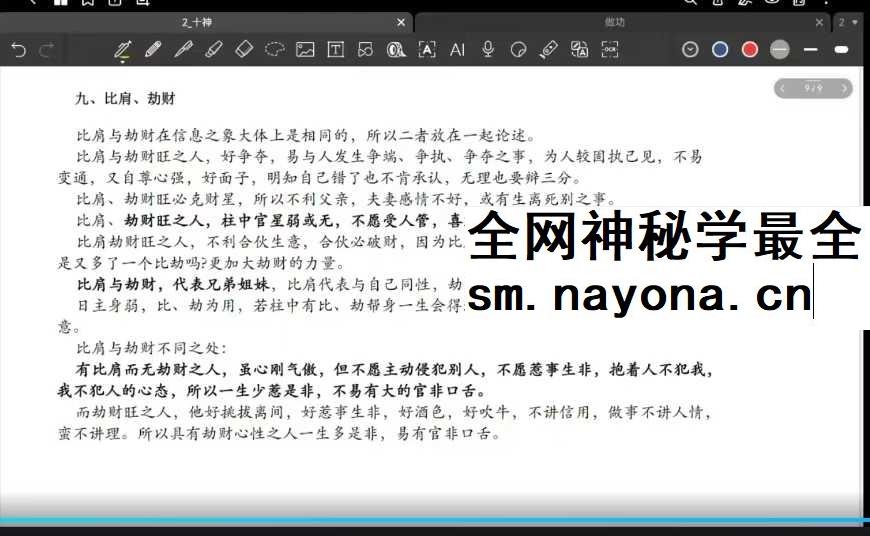Click the line starting 比肩与劫财在信息之象
The image size is (870, 536).
[306, 135]
